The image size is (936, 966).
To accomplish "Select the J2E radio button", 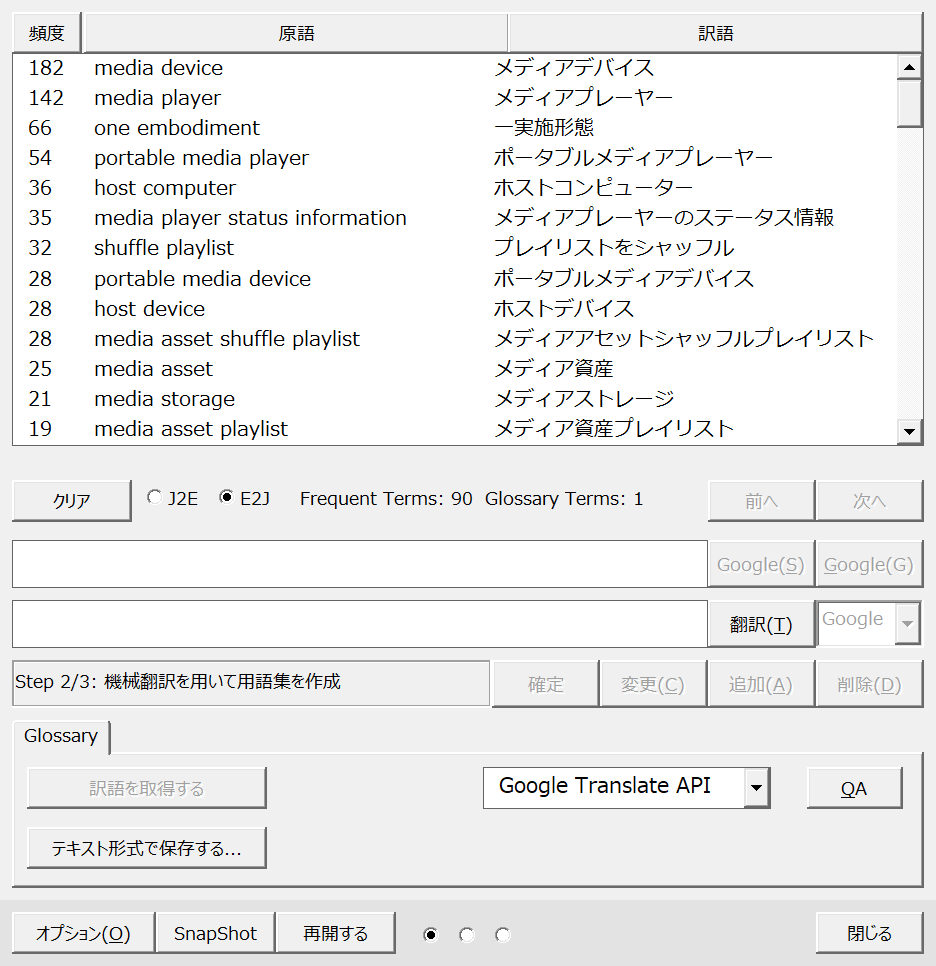I will 154,497.
